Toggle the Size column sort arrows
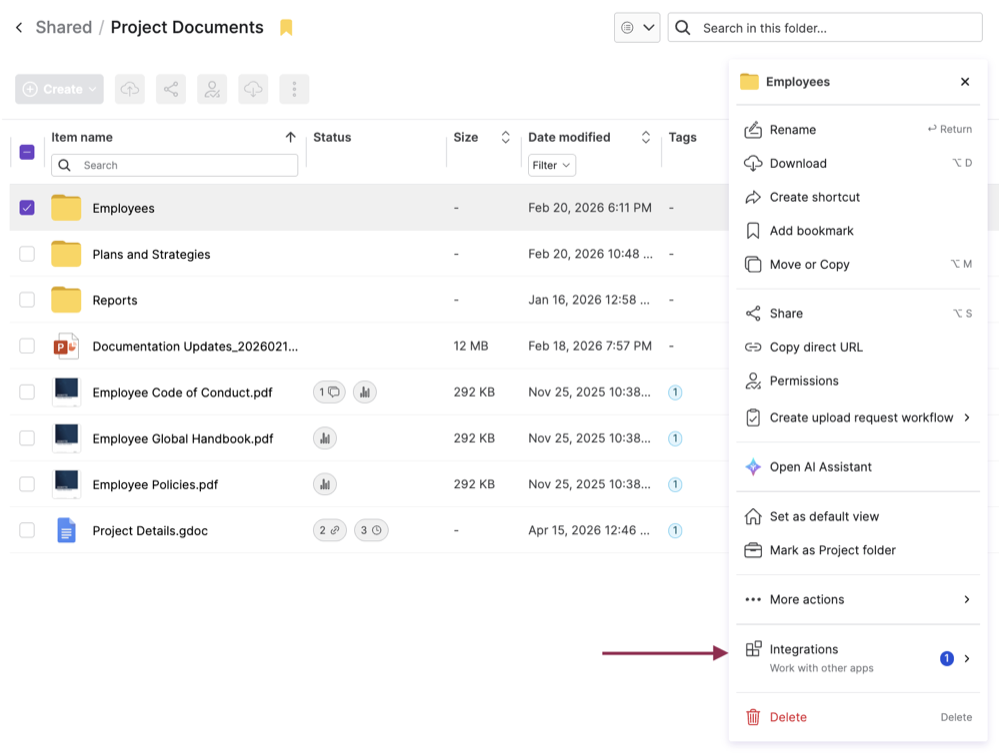Screen dimensions: 999x754 coord(505,137)
